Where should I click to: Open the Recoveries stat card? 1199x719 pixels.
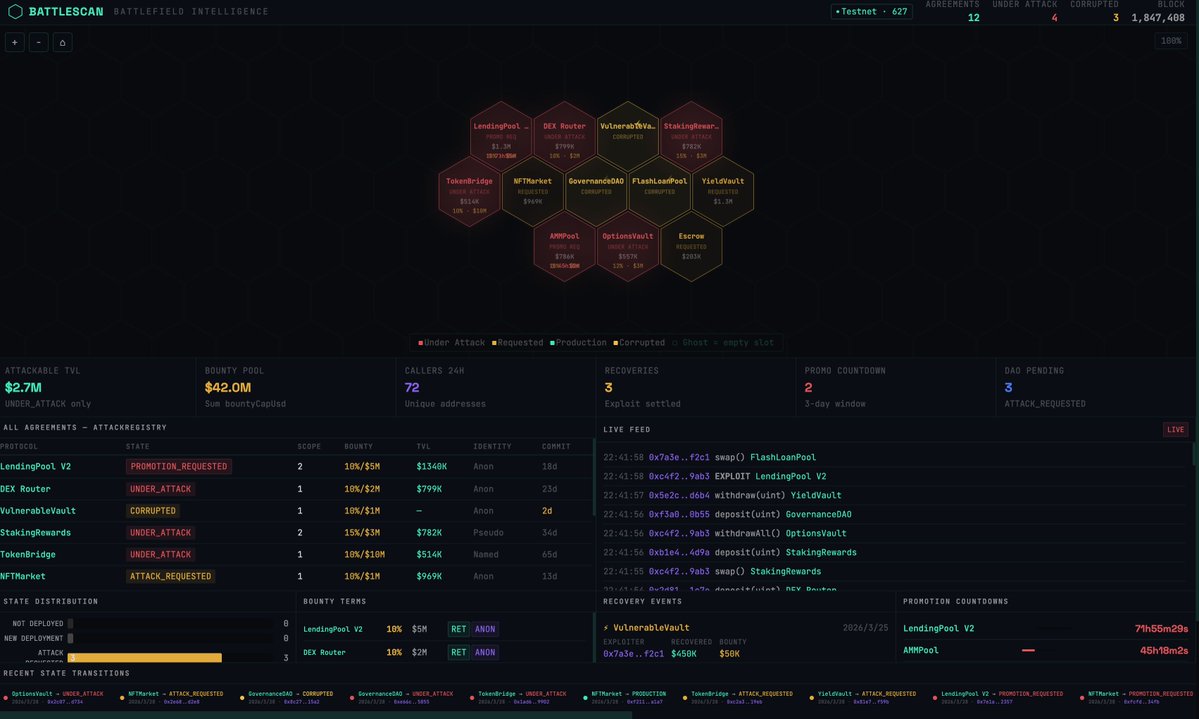[x=697, y=387]
